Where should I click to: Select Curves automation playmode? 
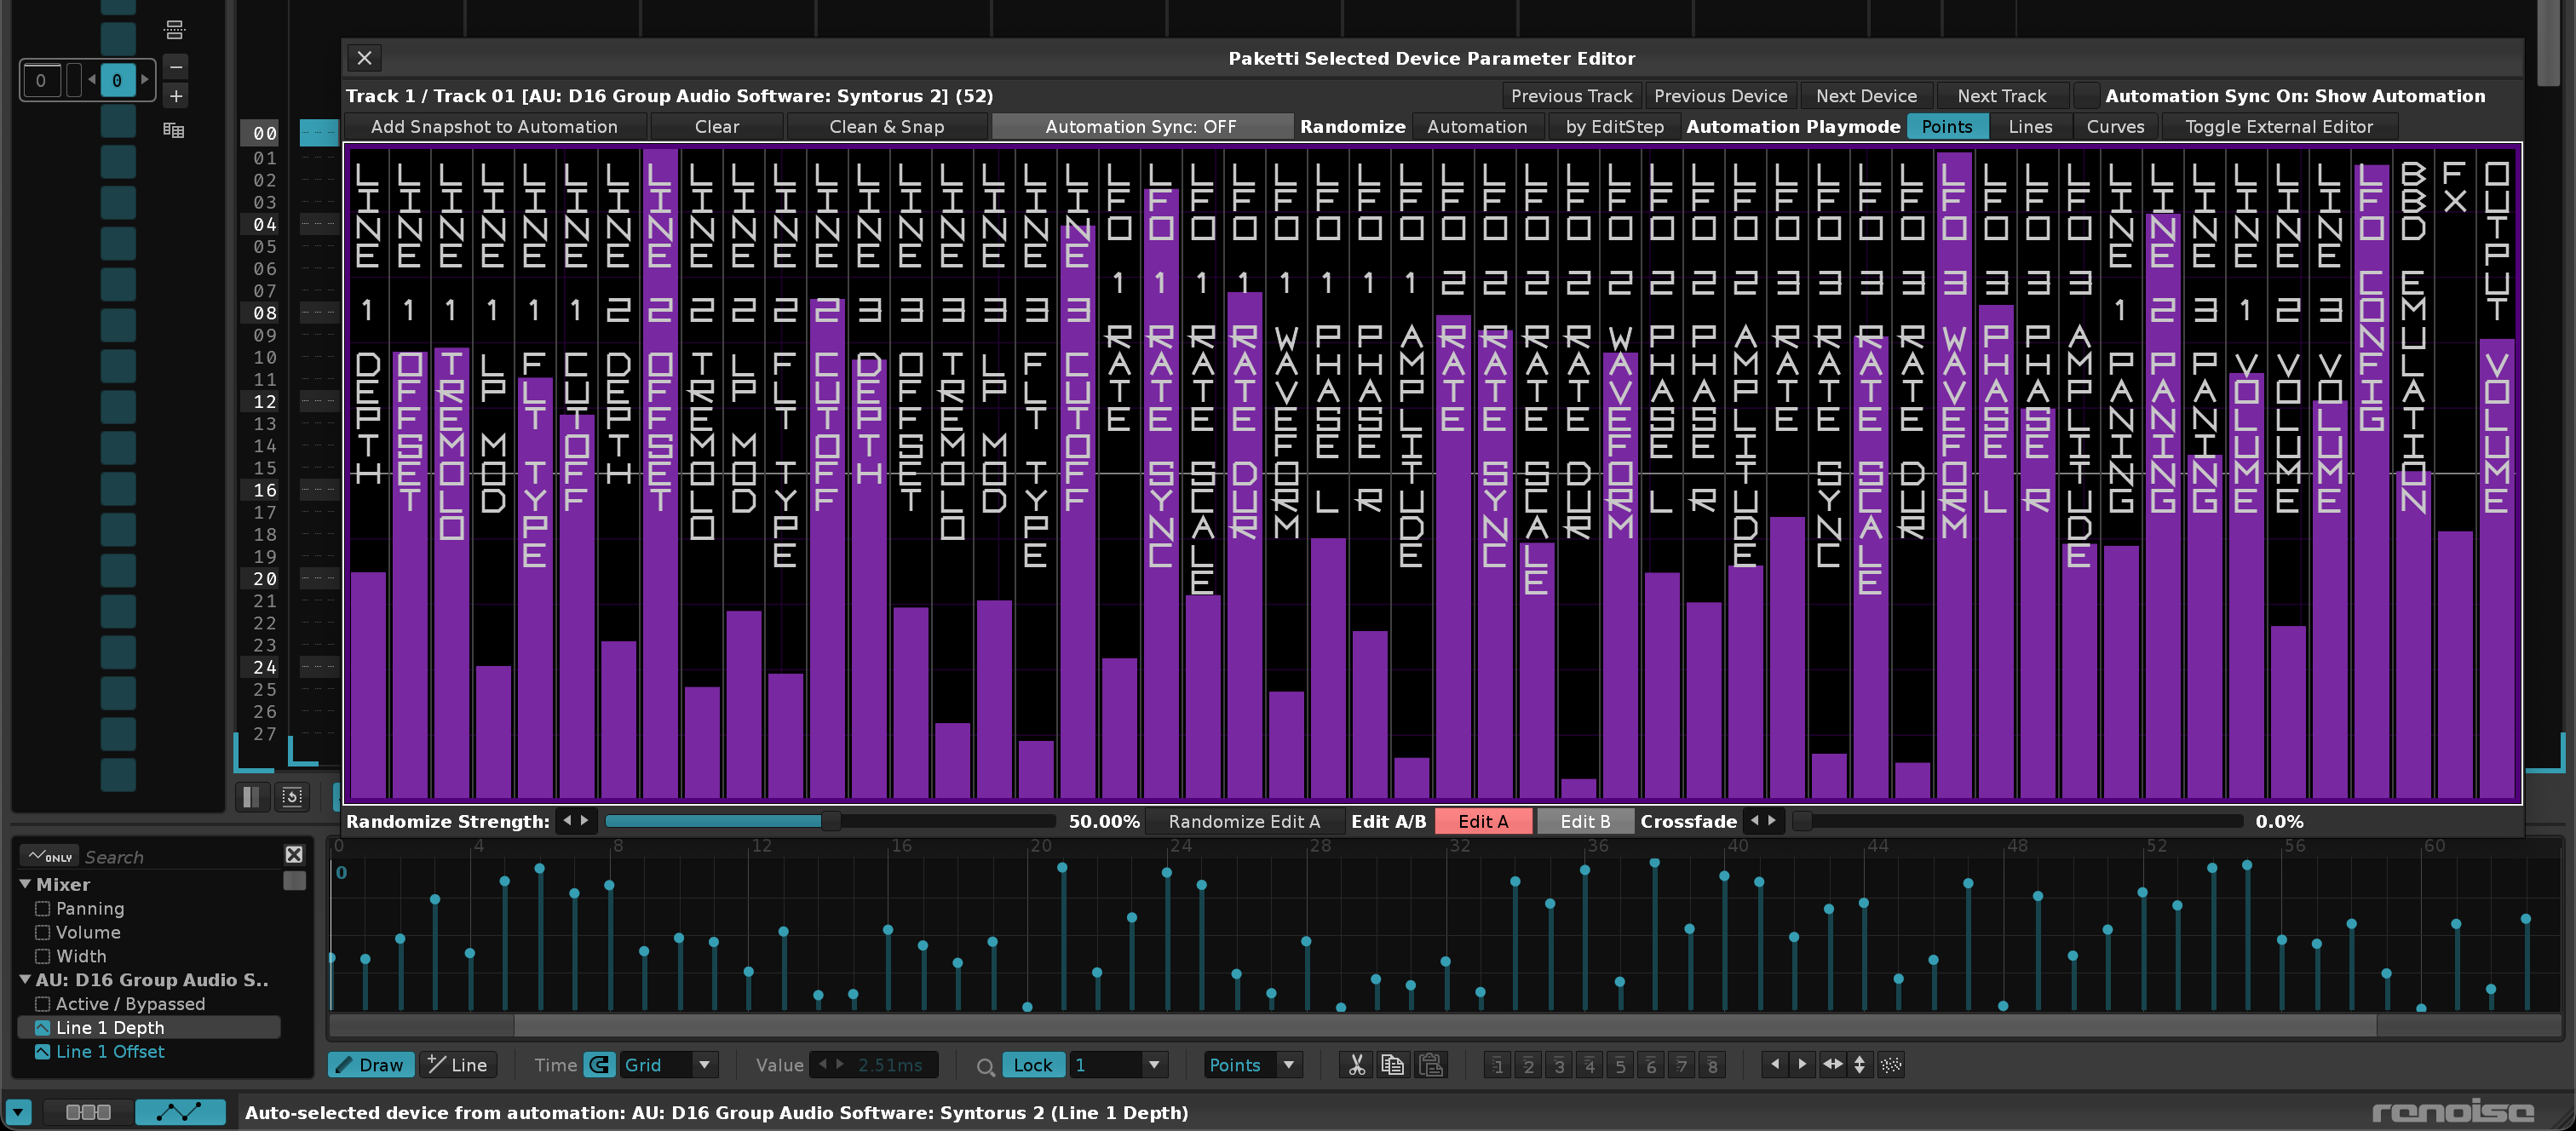click(x=2114, y=127)
